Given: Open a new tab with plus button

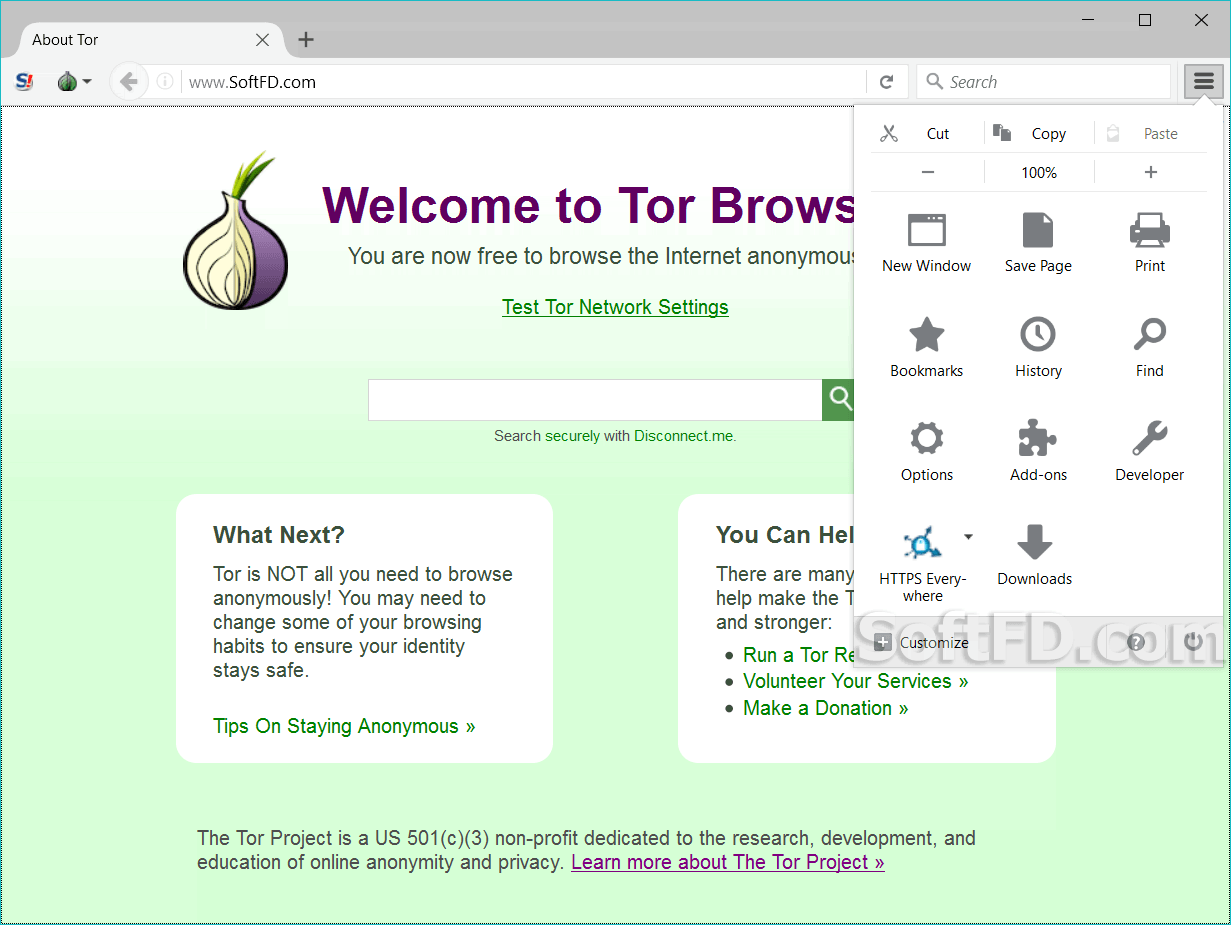Looking at the screenshot, I should point(306,40).
